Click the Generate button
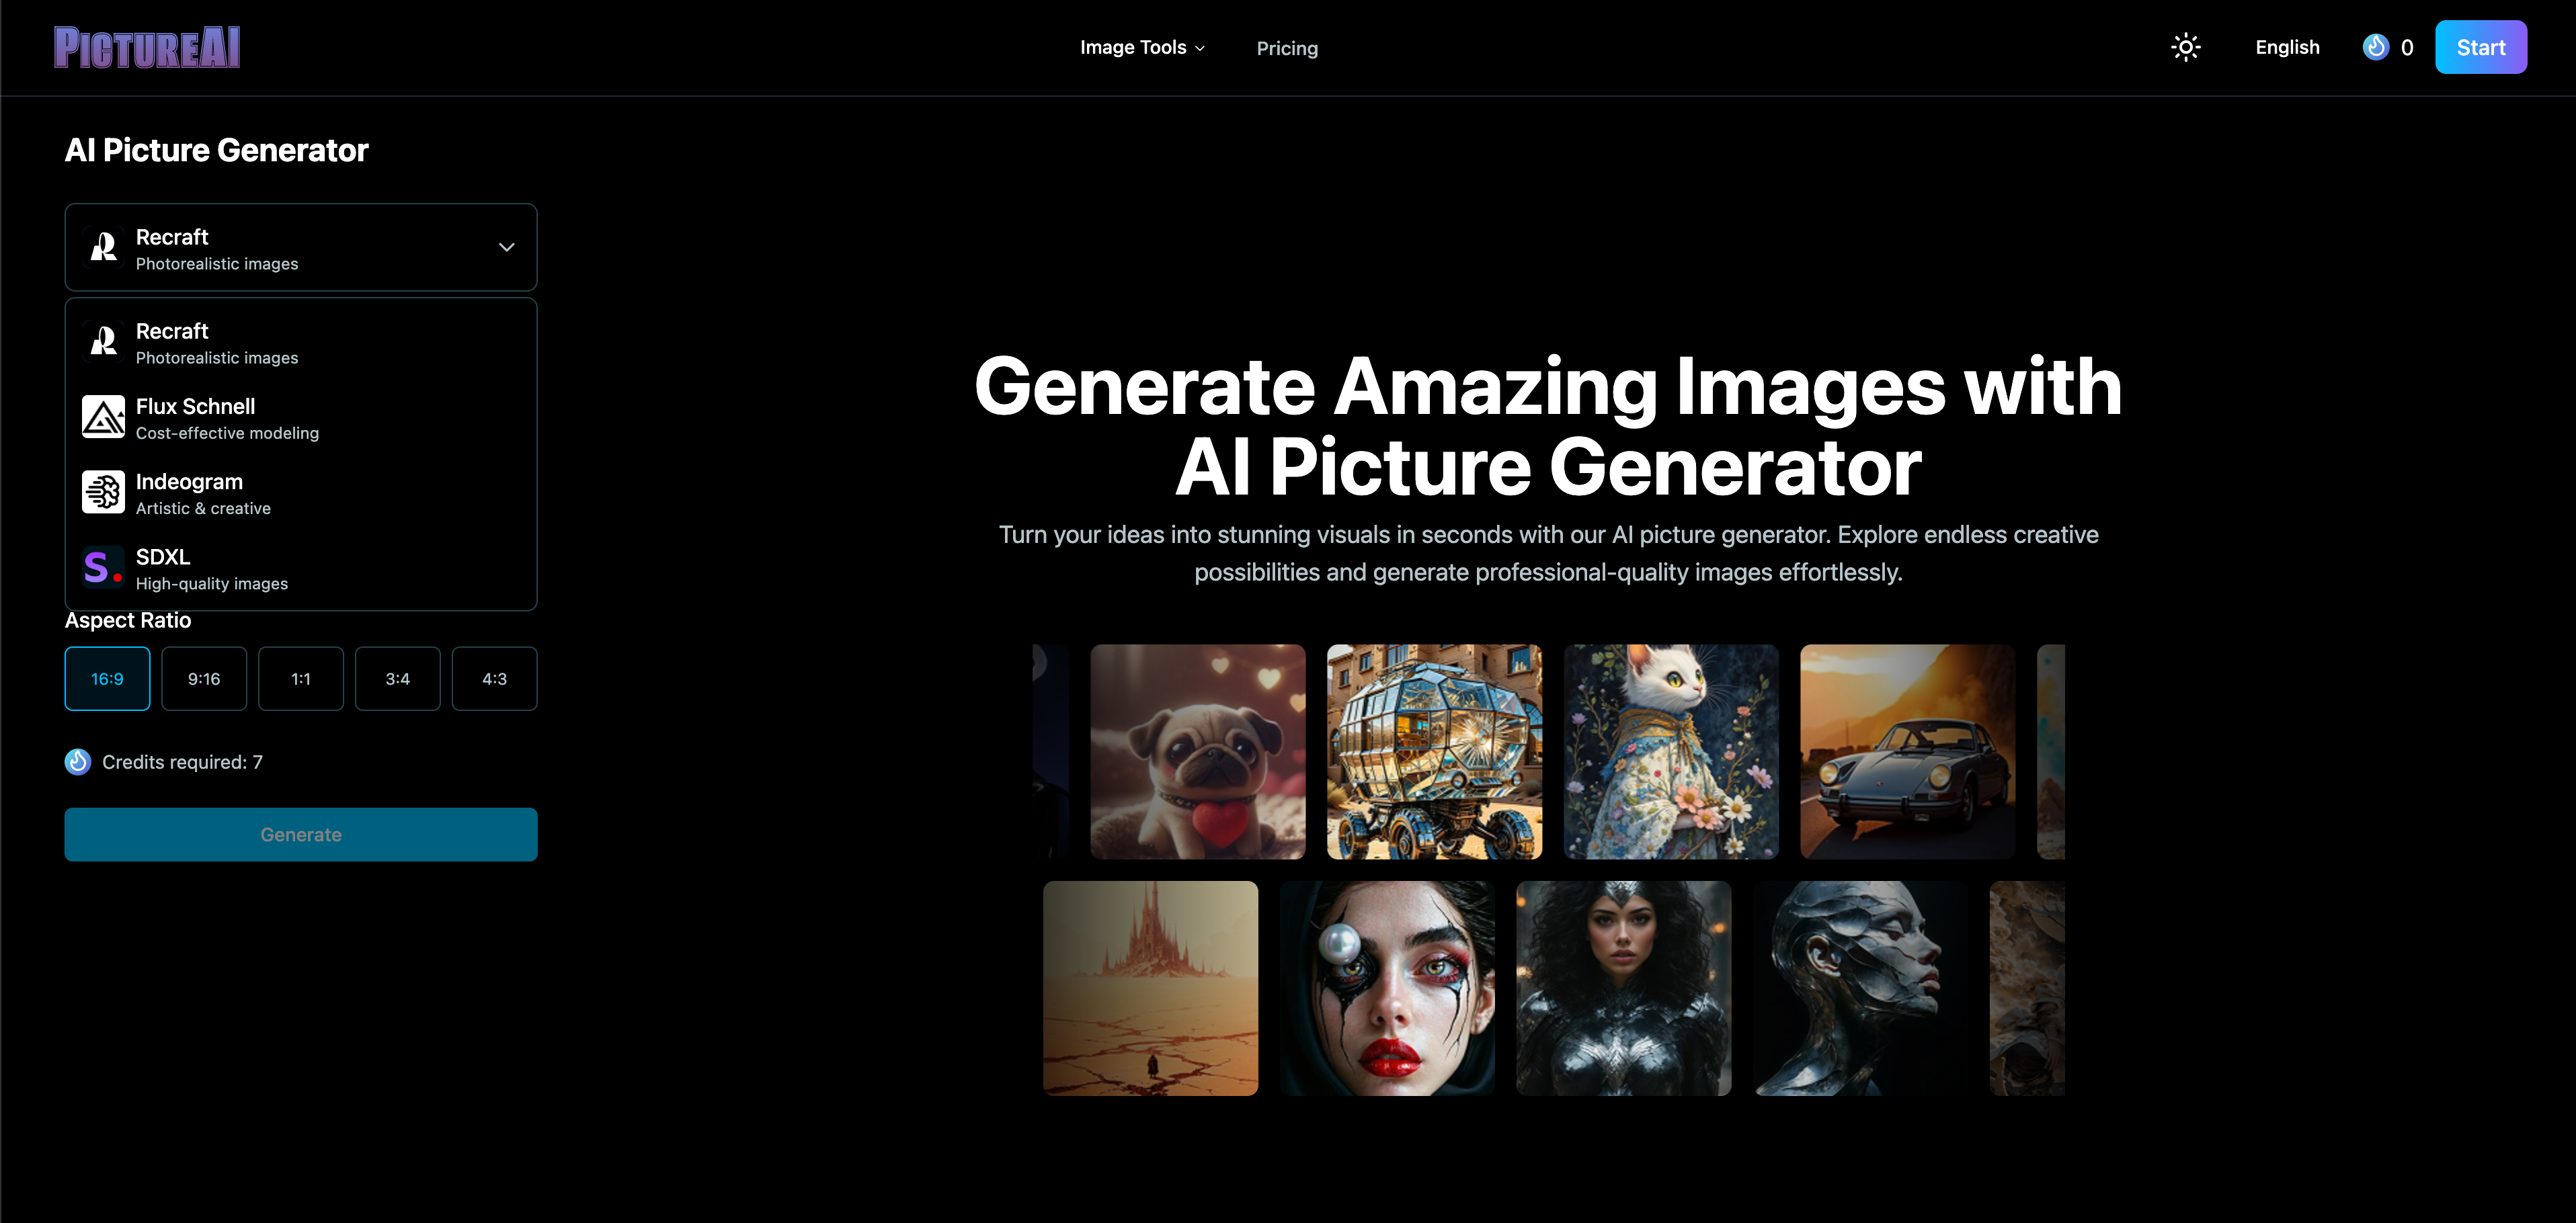The width and height of the screenshot is (2576, 1223). 300,834
